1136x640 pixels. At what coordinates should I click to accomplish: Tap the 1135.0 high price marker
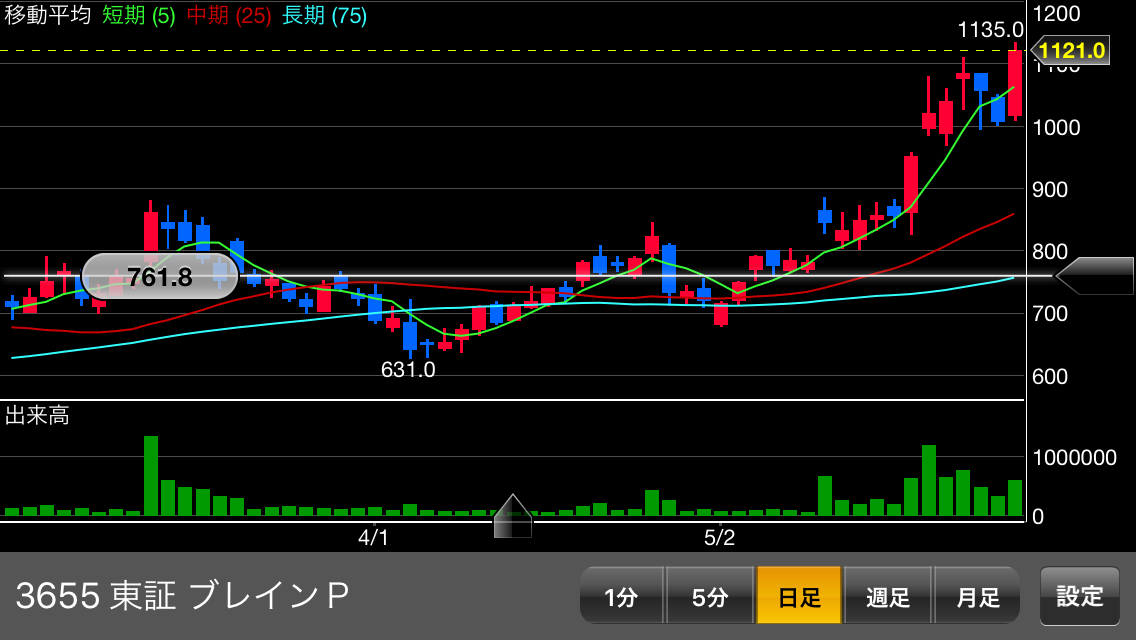coord(990,30)
